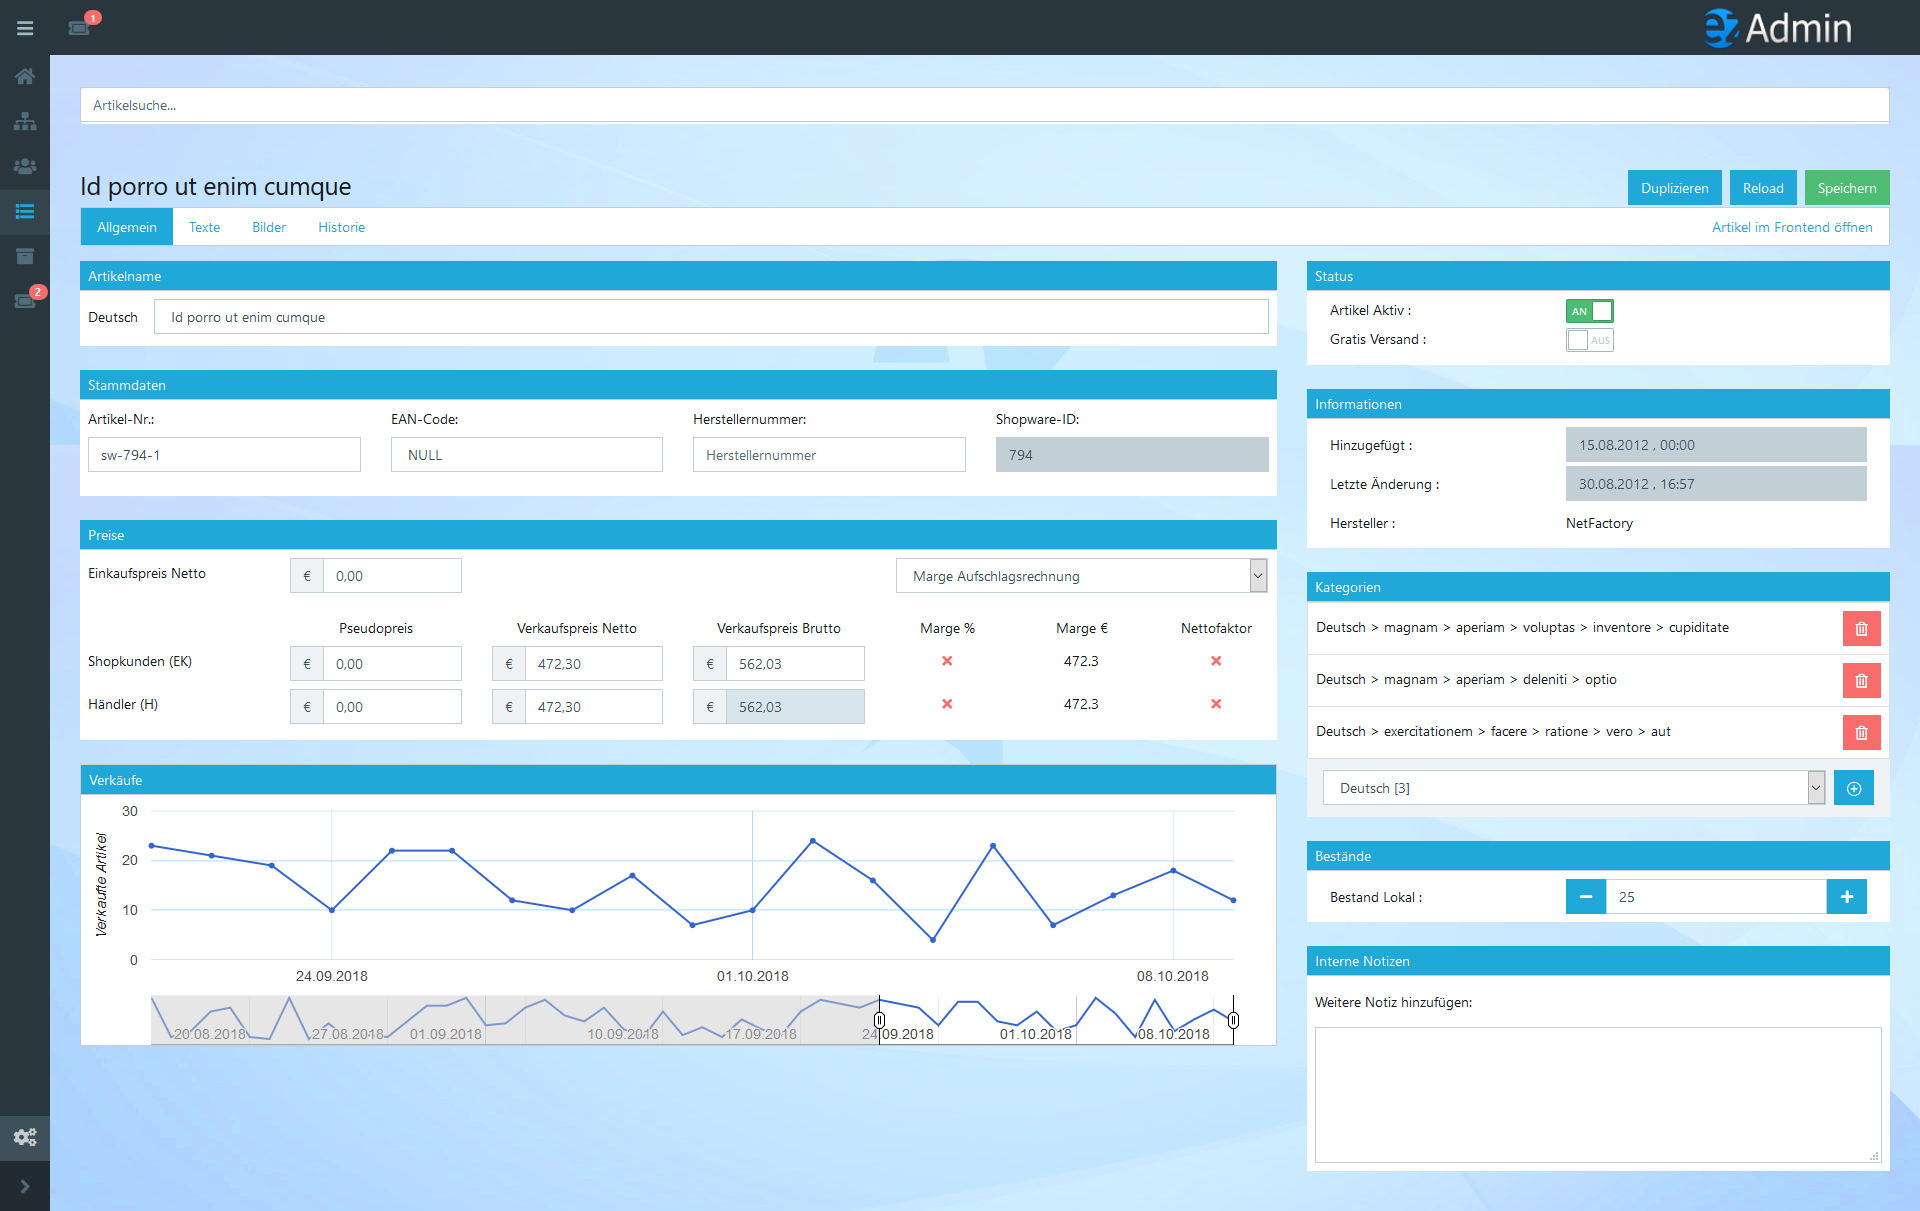Open the Bilder tab
The height and width of the screenshot is (1211, 1920).
(269, 227)
